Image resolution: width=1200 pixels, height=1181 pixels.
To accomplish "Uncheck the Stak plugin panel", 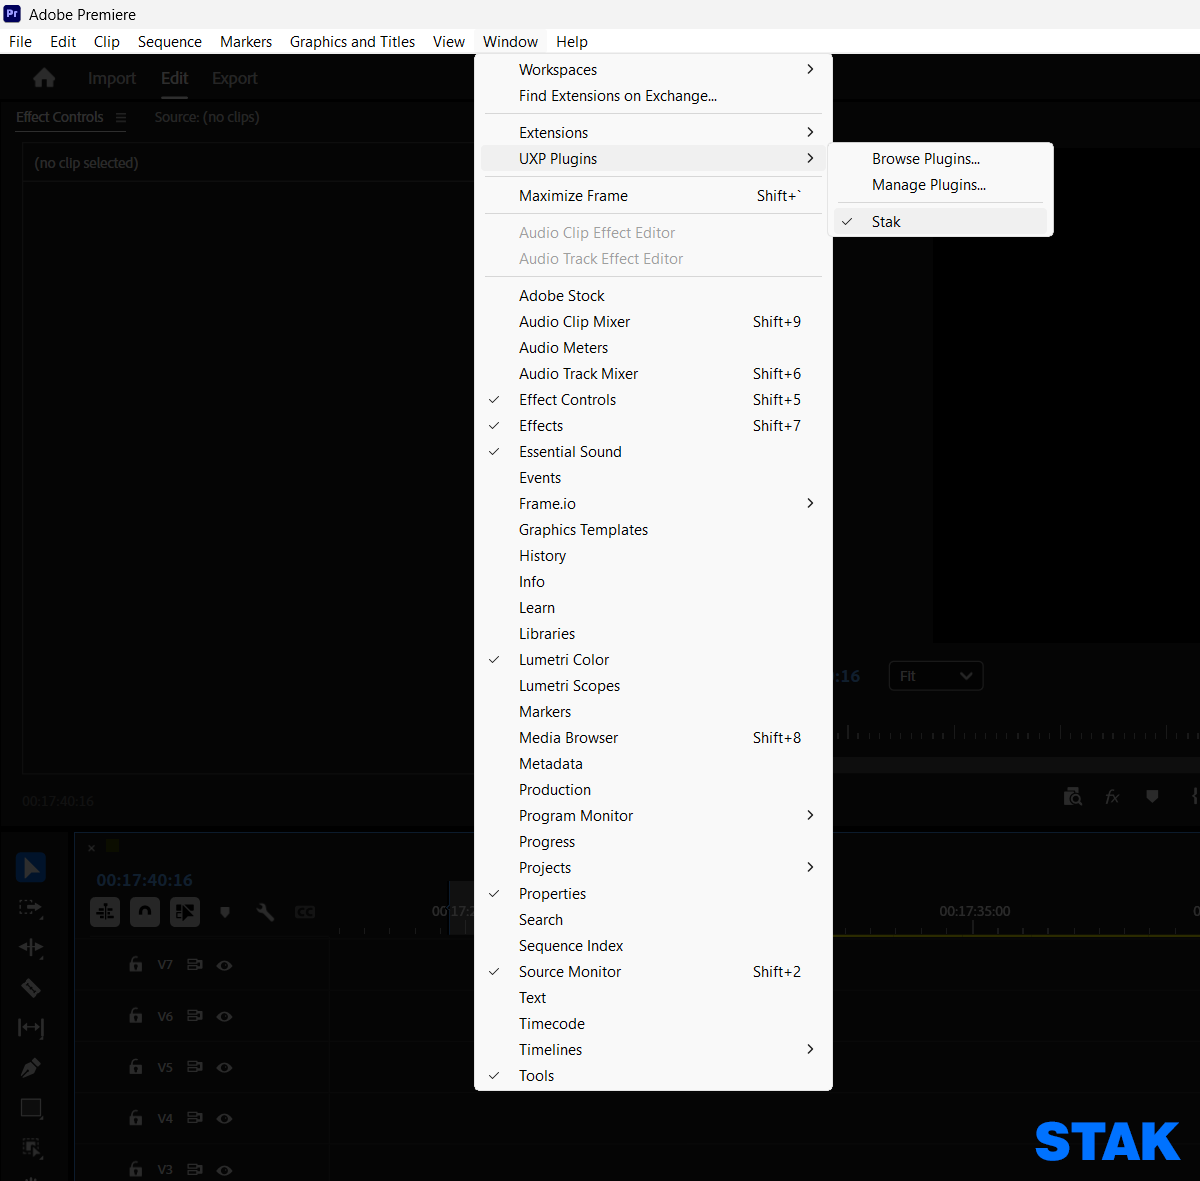I will coord(940,222).
